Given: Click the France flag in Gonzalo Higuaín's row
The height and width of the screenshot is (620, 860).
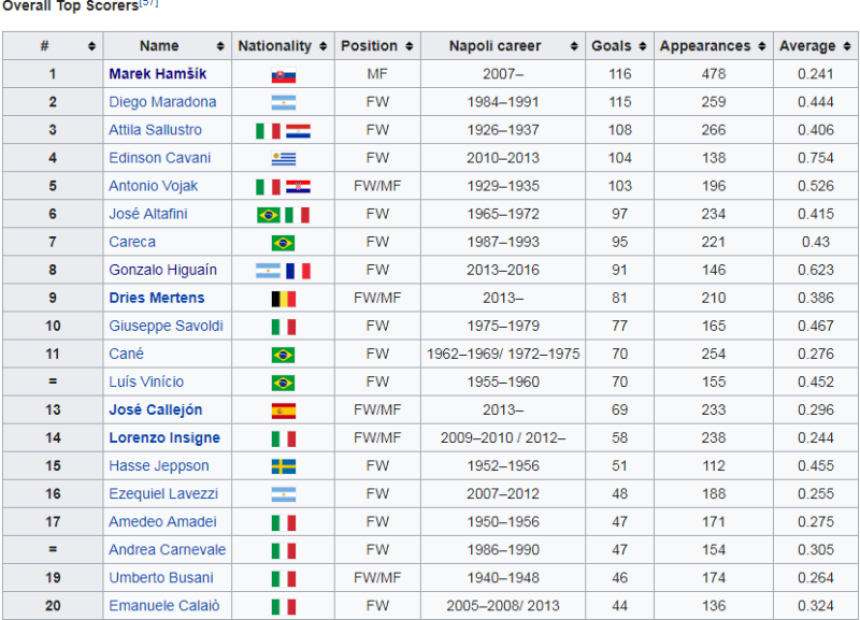Looking at the screenshot, I should [298, 271].
